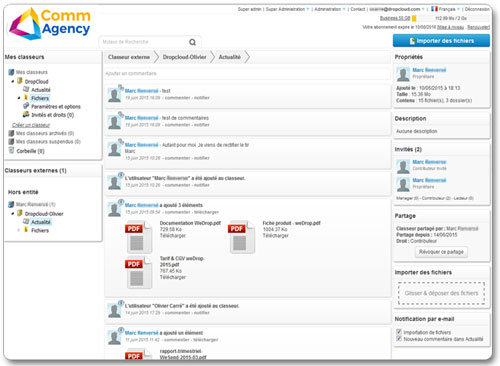Click the avatar beside the 'test' comment

114,95
